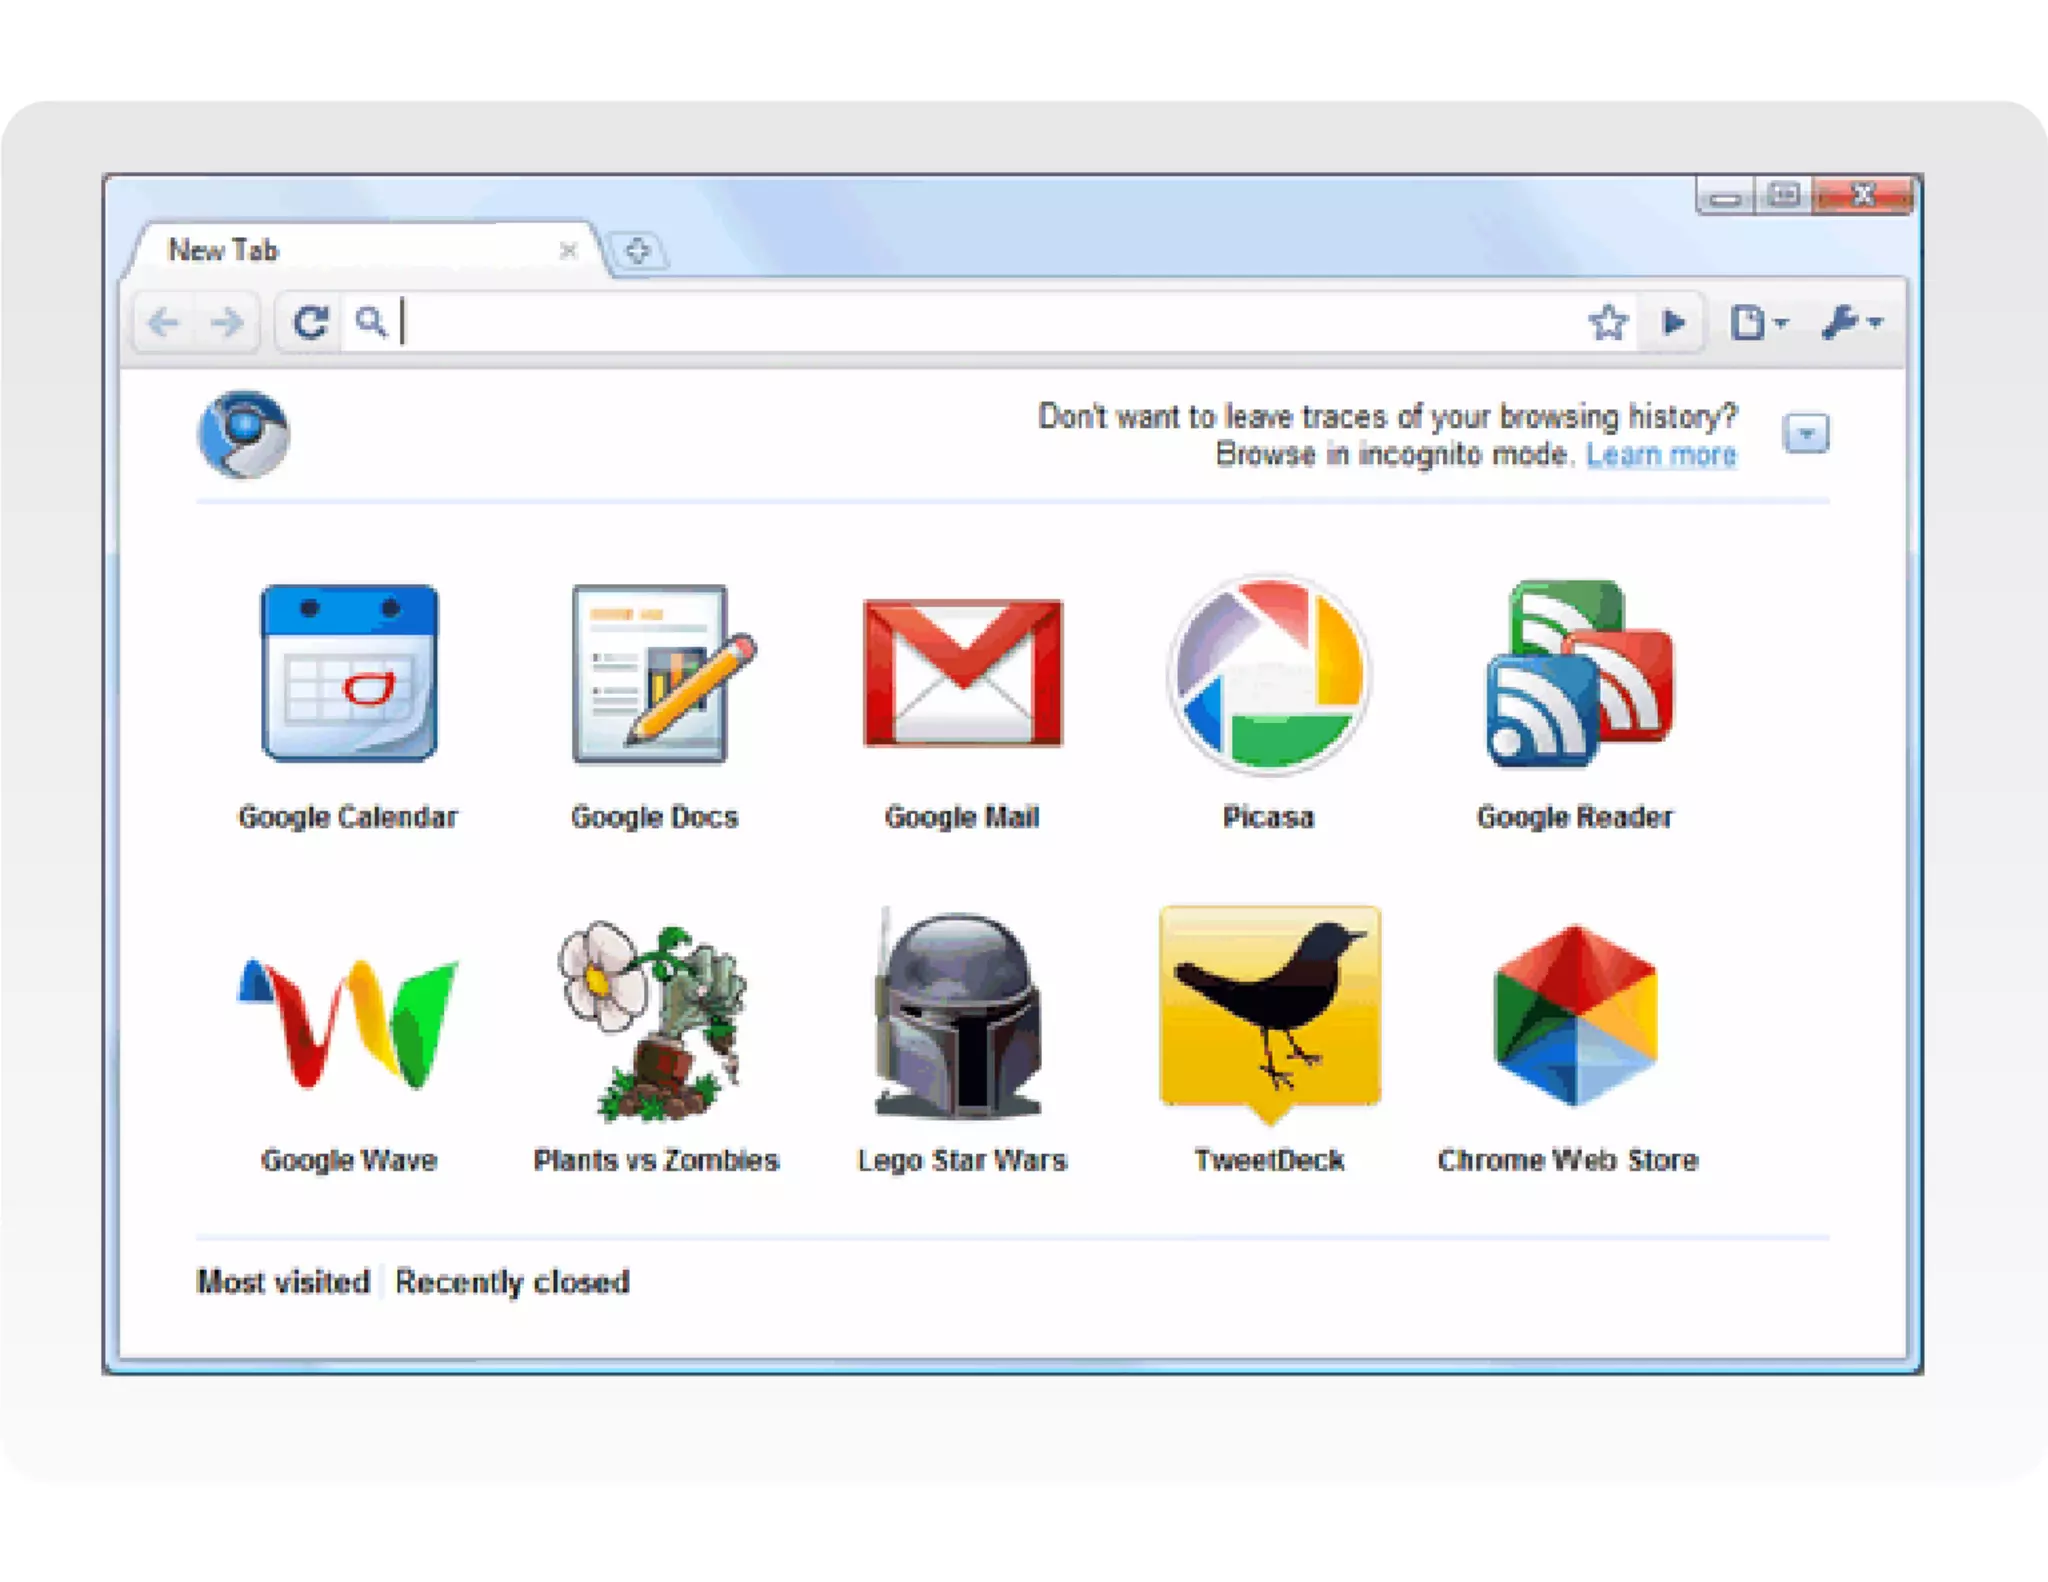Click the Picasa label text
2048x1582 pixels.
click(1268, 818)
